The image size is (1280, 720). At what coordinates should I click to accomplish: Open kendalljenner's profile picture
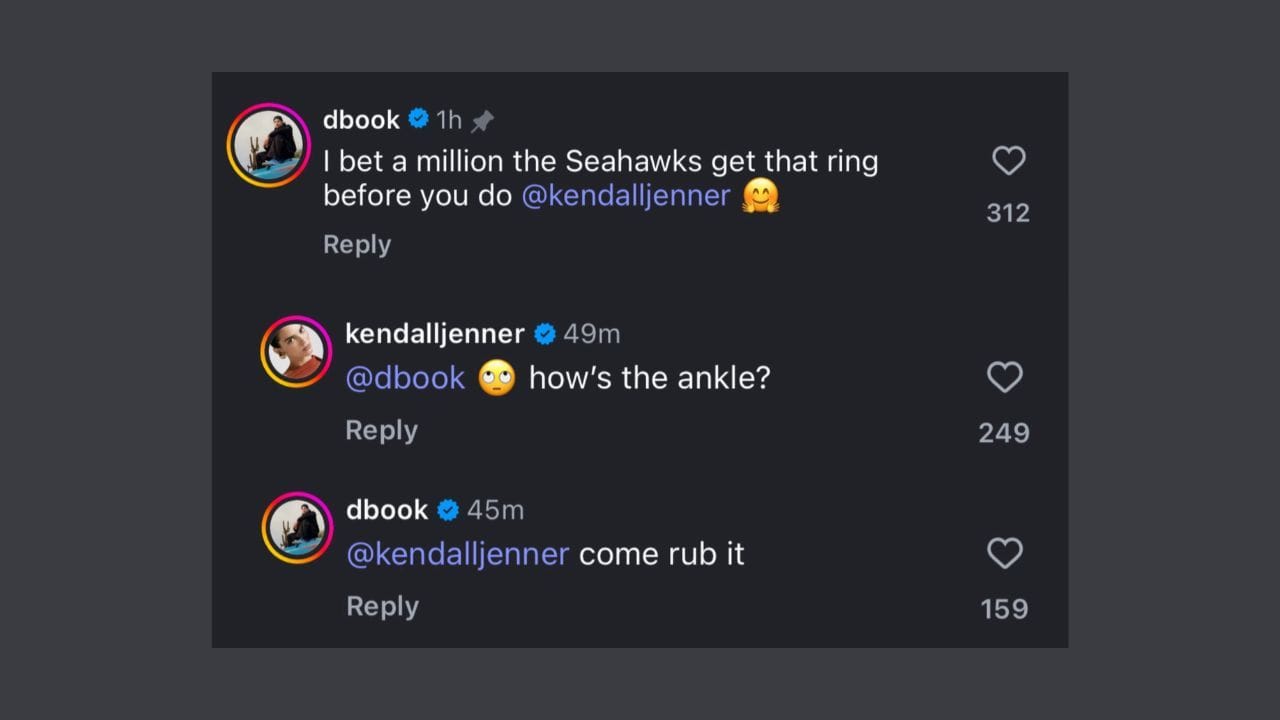(x=296, y=351)
